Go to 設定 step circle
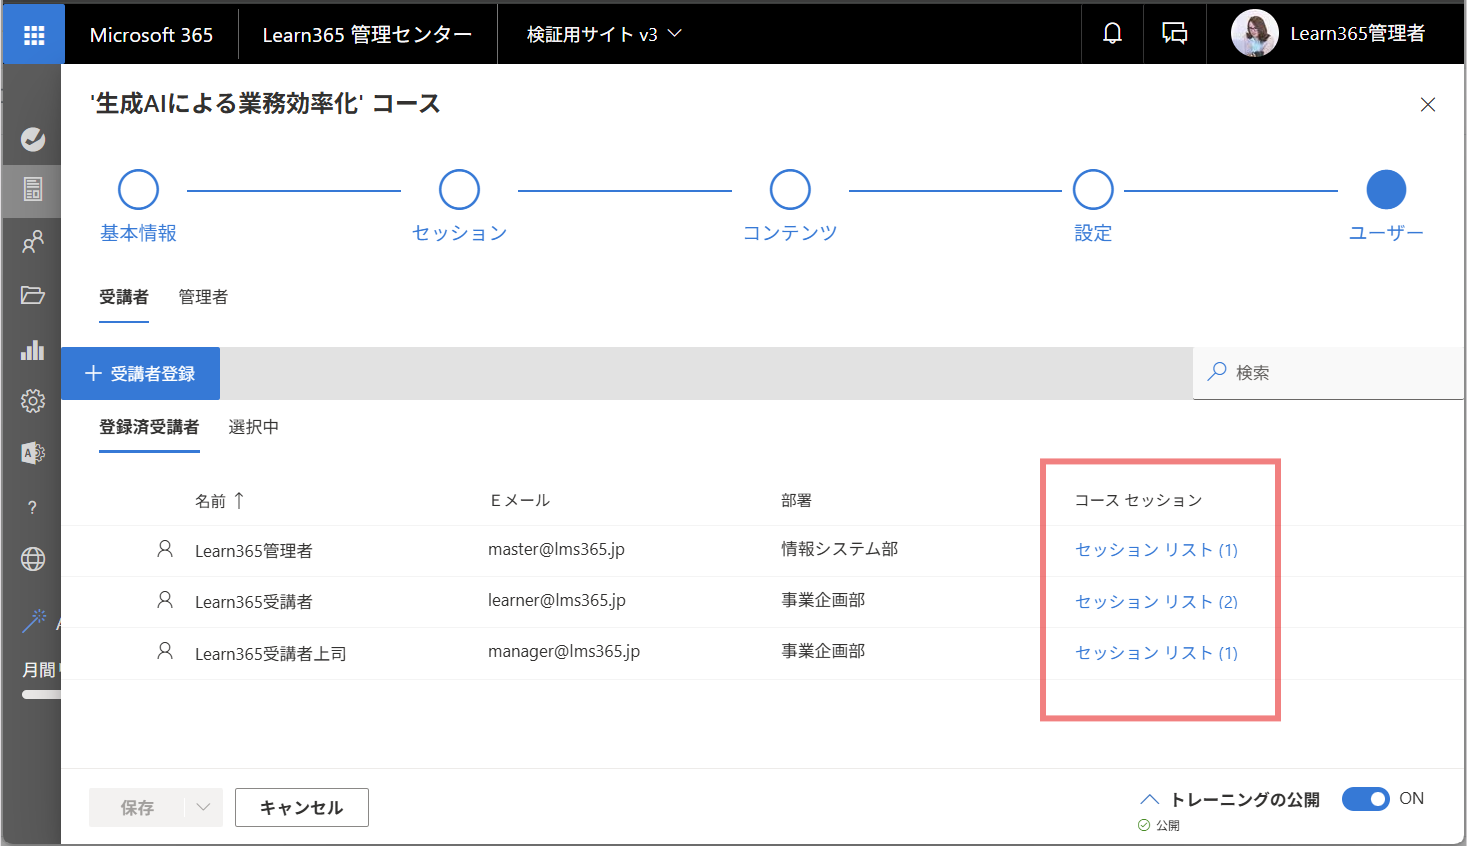Screen dimensions: 1467x846 (1093, 189)
